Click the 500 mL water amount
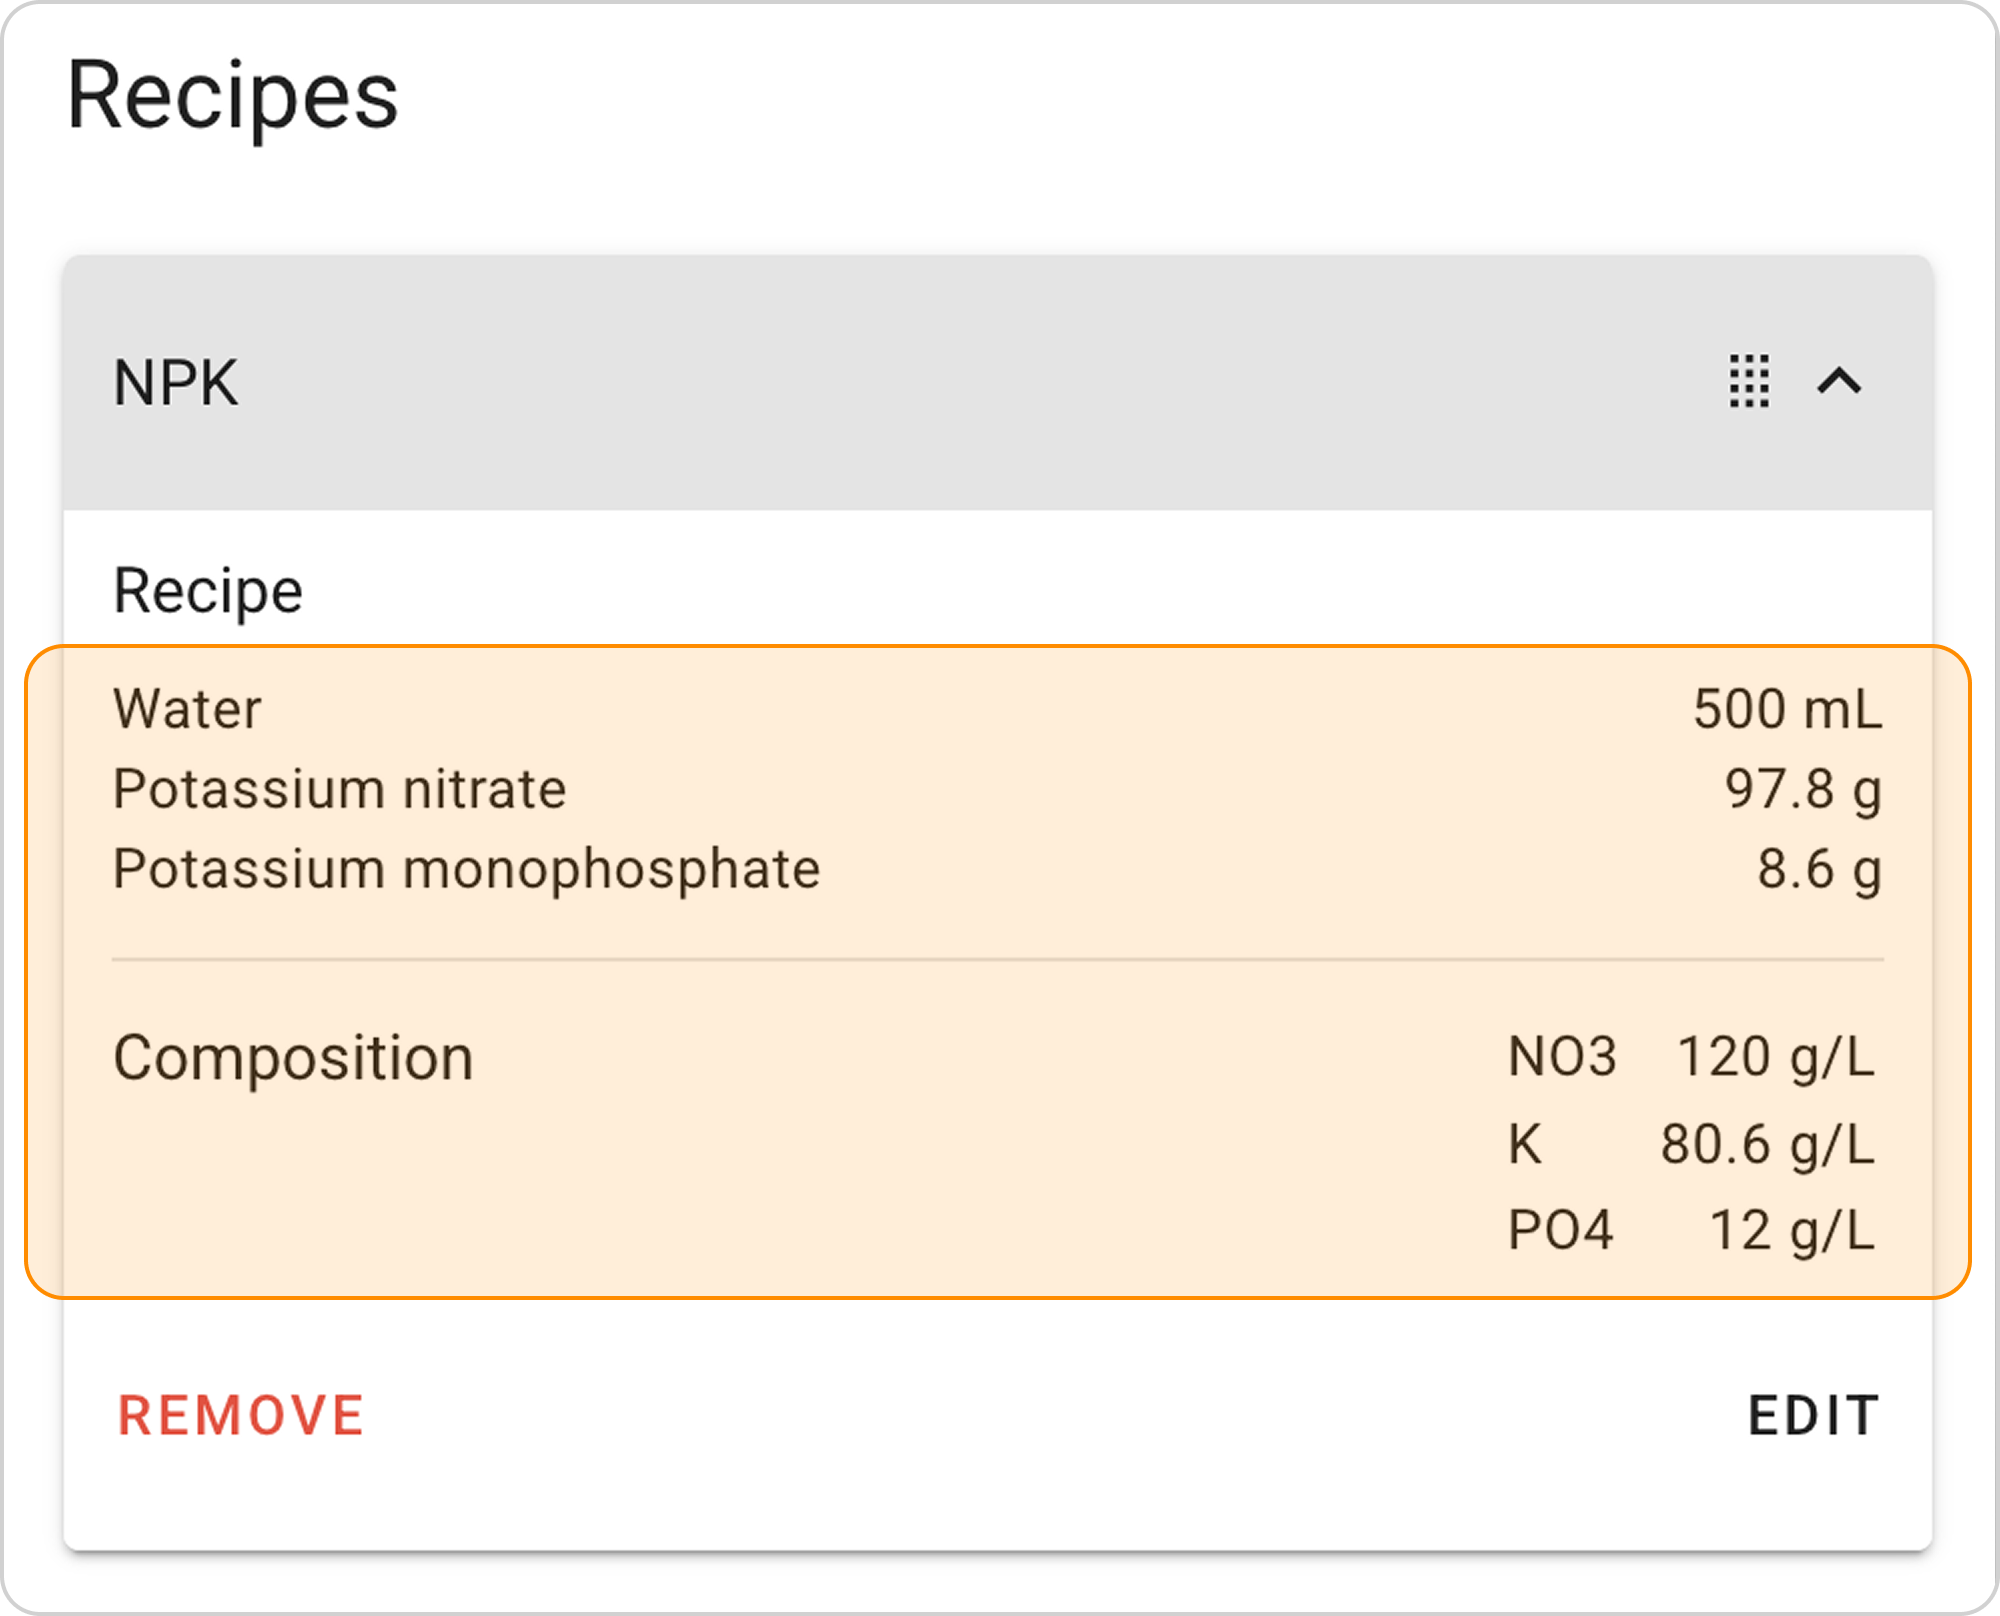Viewport: 2000px width, 1616px height. point(1788,709)
